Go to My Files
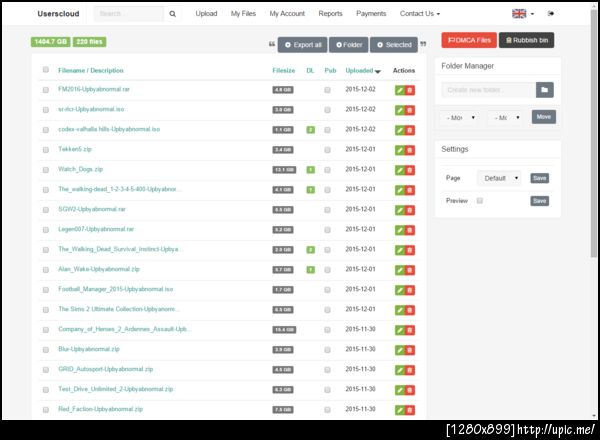Screen dimensions: 600x440 click(x=243, y=14)
